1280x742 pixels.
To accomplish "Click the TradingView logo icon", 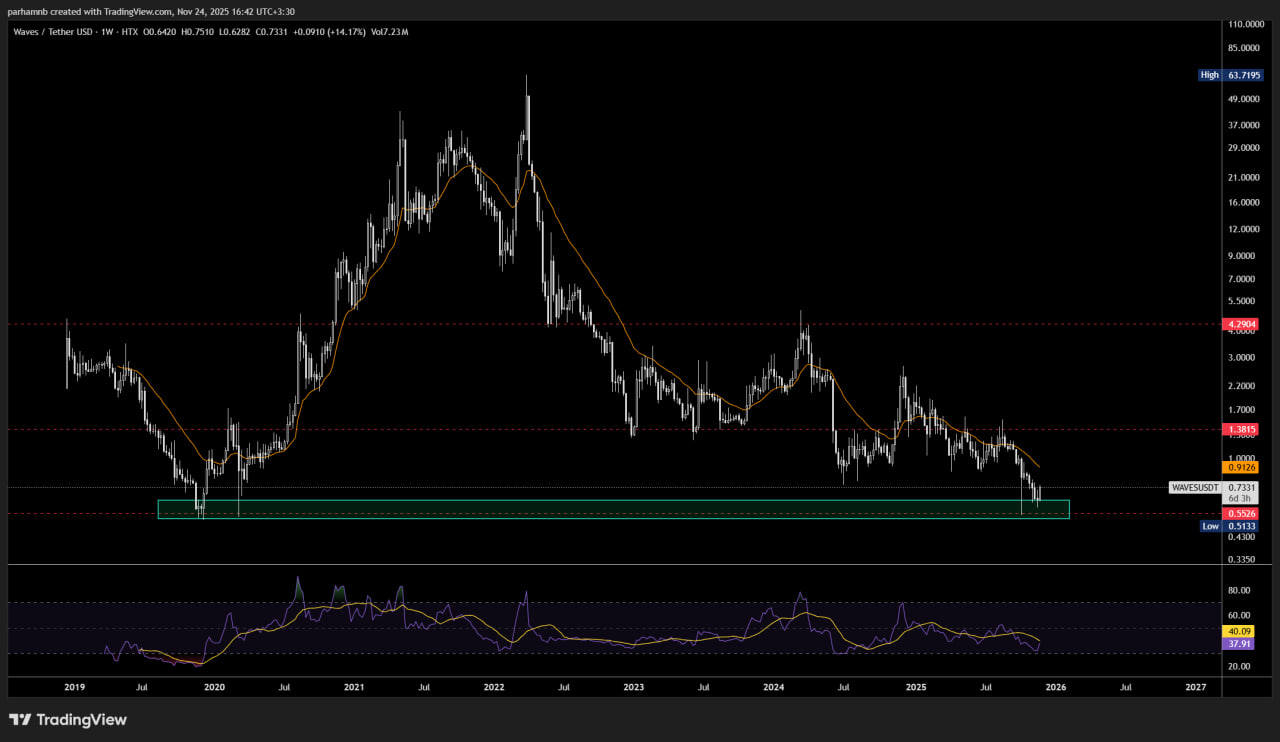I will 19,720.
